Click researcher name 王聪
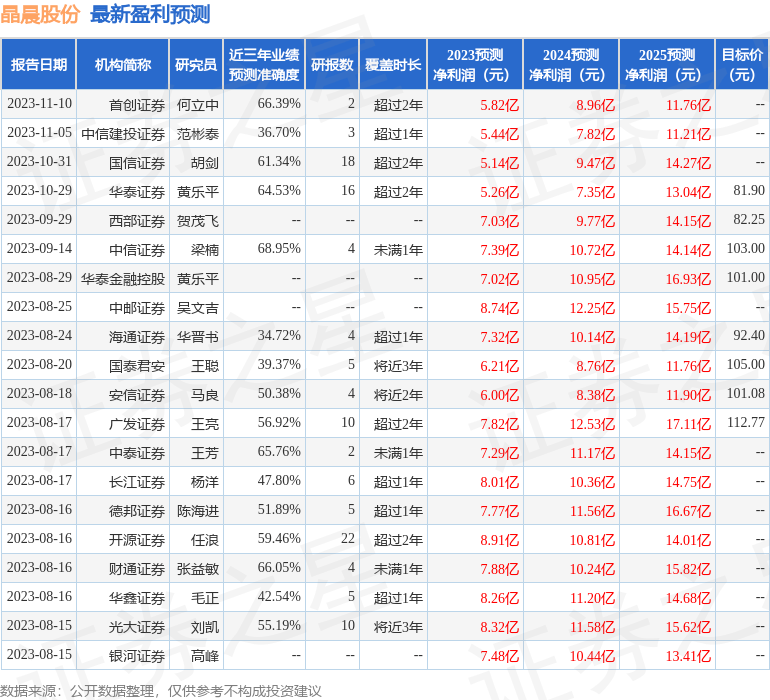Image resolution: width=770 pixels, height=700 pixels. [x=205, y=365]
